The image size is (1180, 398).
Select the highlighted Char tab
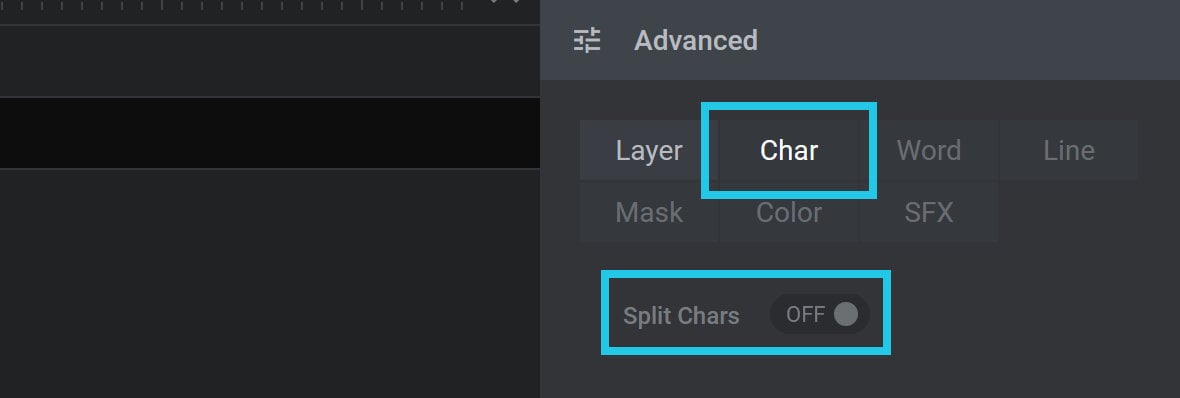[x=789, y=150]
